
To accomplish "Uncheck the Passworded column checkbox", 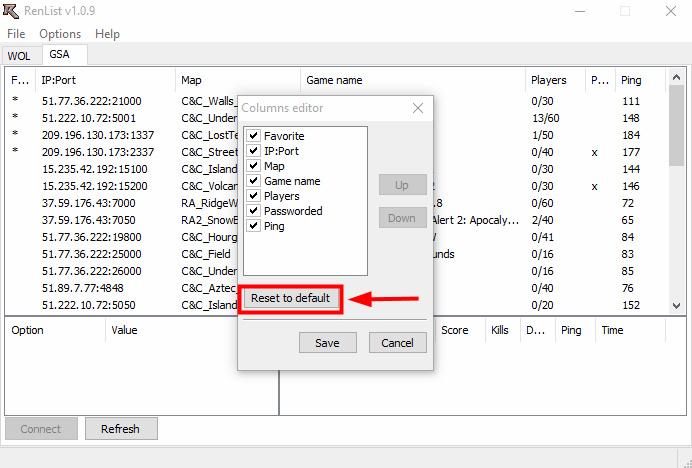I will pos(253,210).
